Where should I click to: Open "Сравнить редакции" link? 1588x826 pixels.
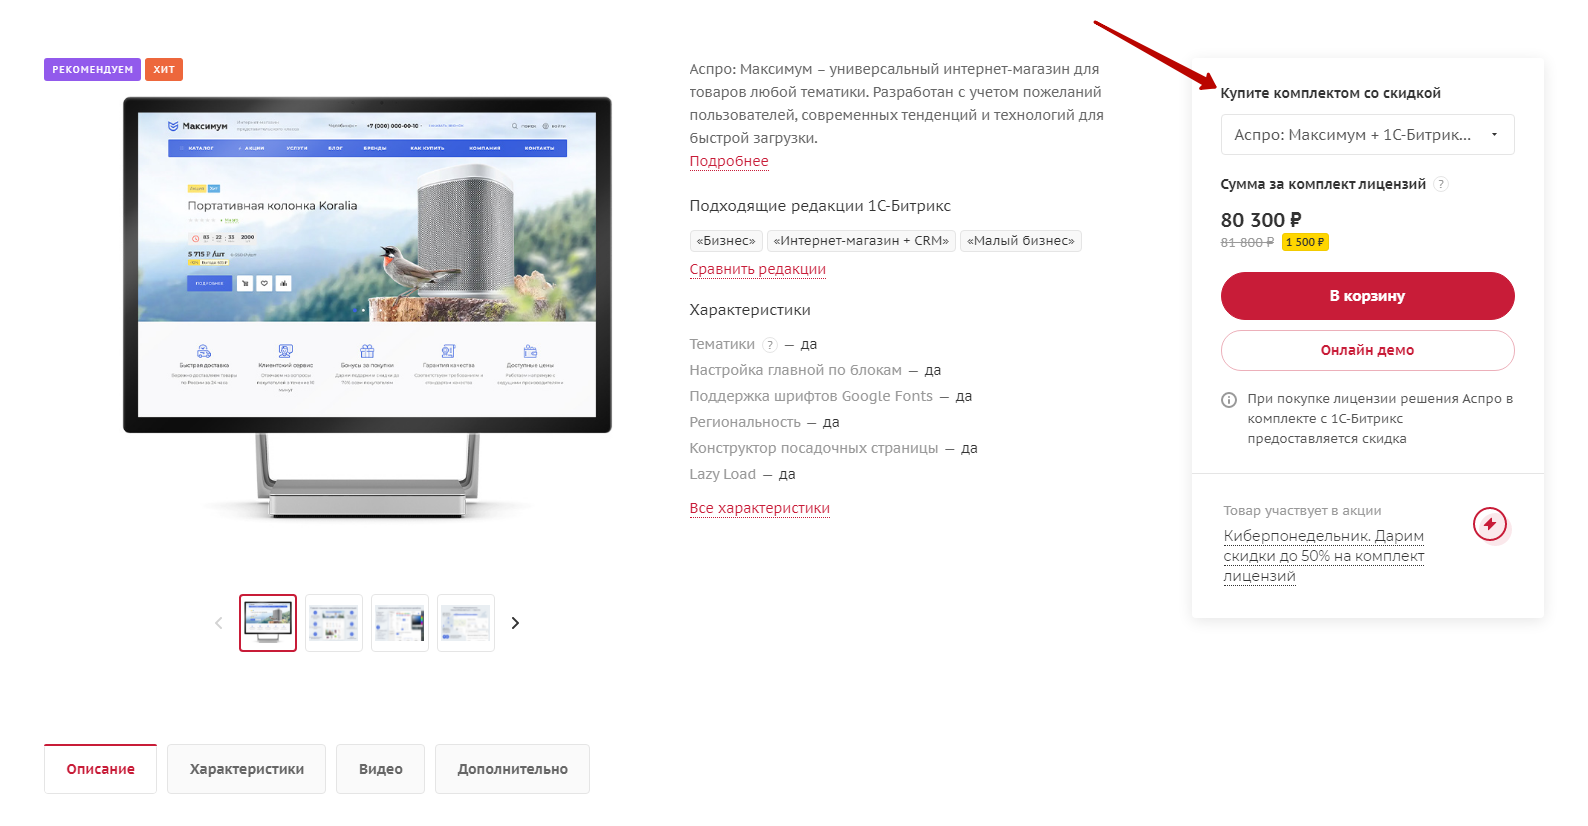[758, 269]
